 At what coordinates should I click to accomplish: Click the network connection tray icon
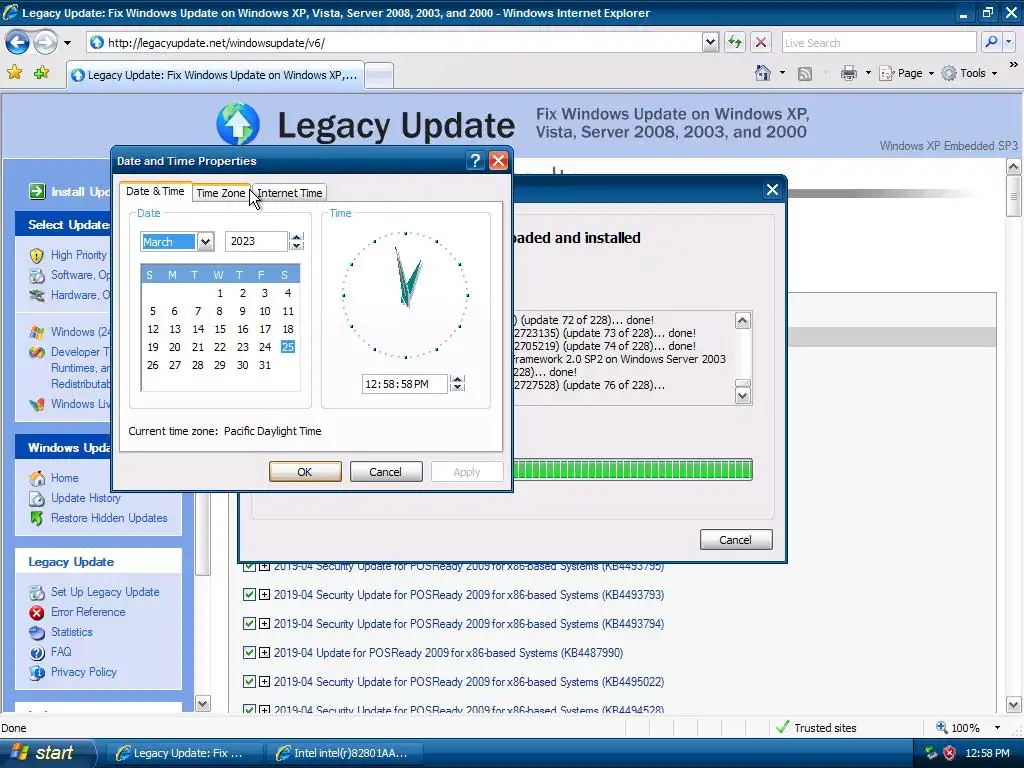[931, 753]
